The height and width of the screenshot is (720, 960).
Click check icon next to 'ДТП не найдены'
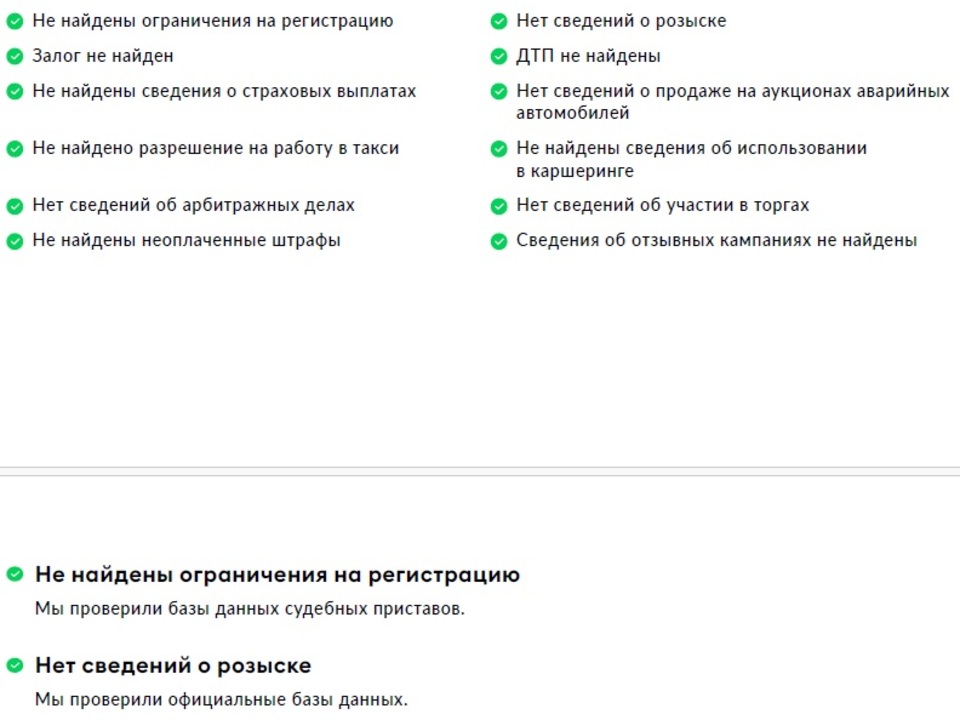click(499, 56)
